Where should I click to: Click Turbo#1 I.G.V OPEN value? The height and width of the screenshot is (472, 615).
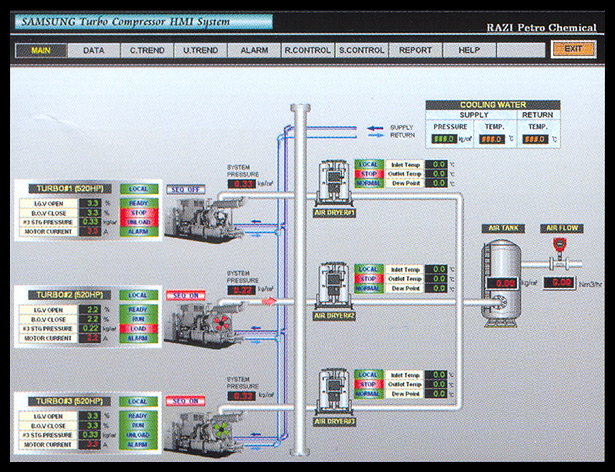coord(90,203)
